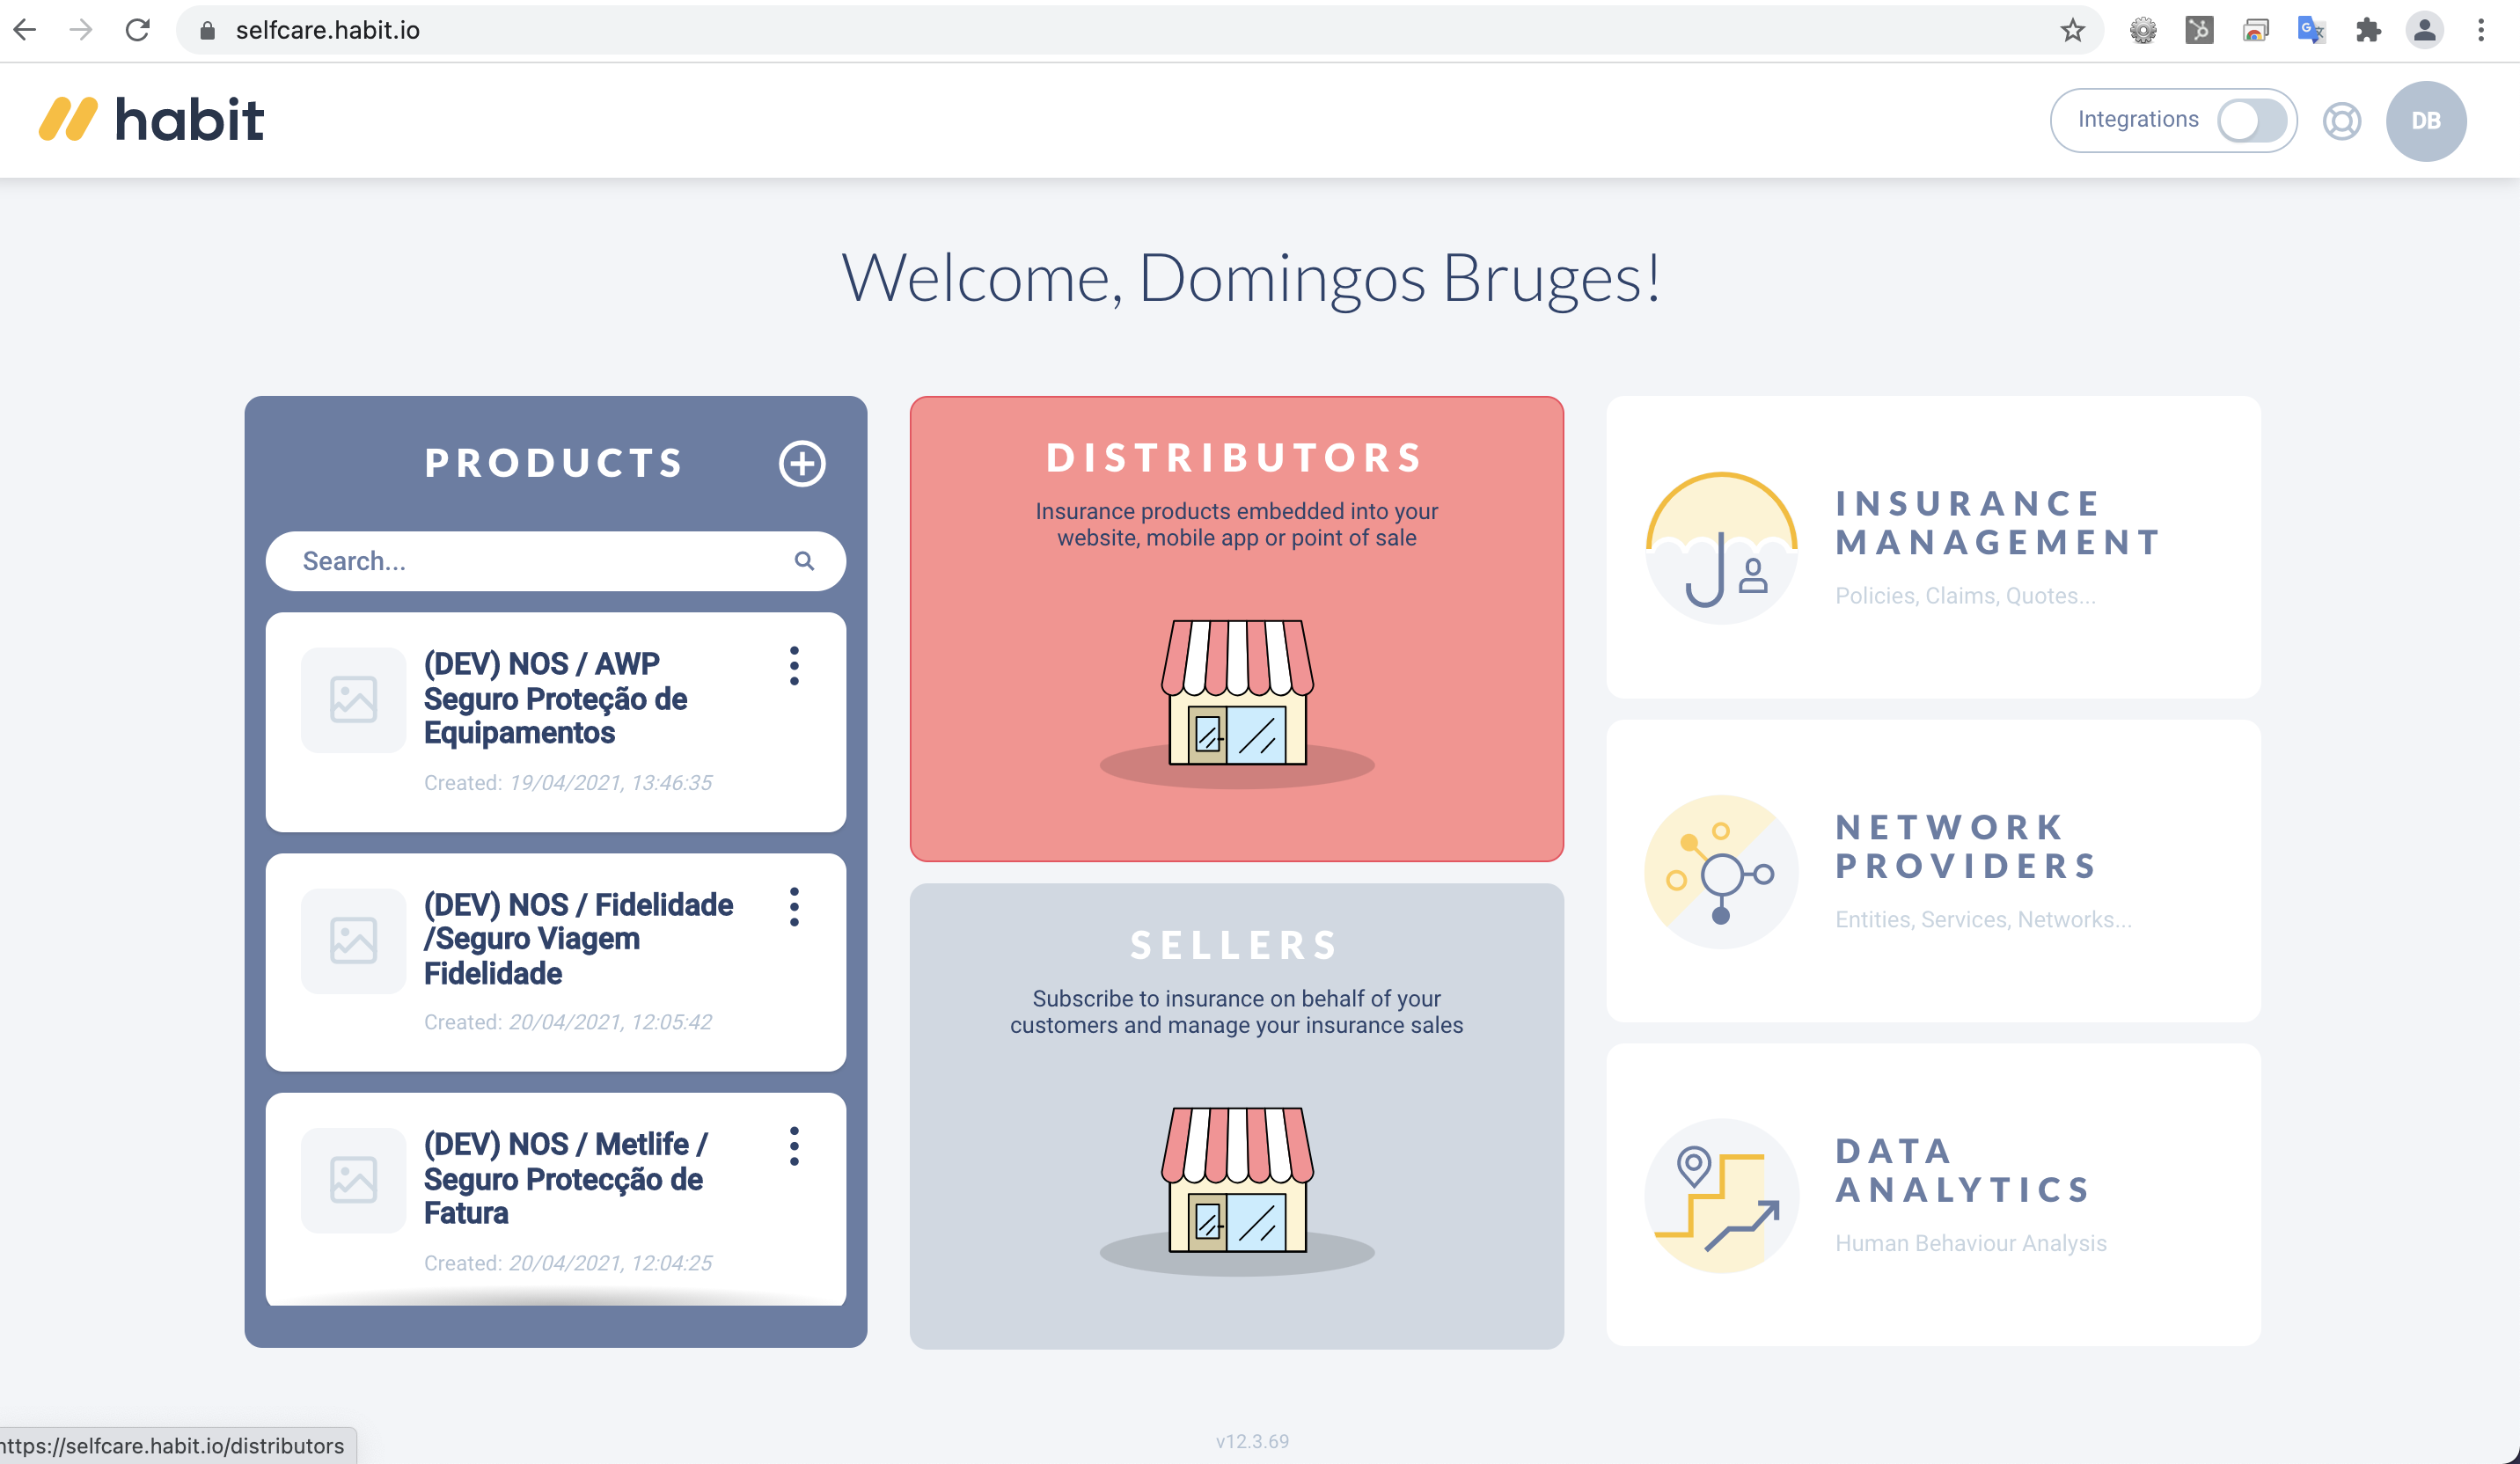2520x1464 pixels.
Task: Open options menu for Seguro Viagem Fidelidade
Action: pyautogui.click(x=794, y=906)
